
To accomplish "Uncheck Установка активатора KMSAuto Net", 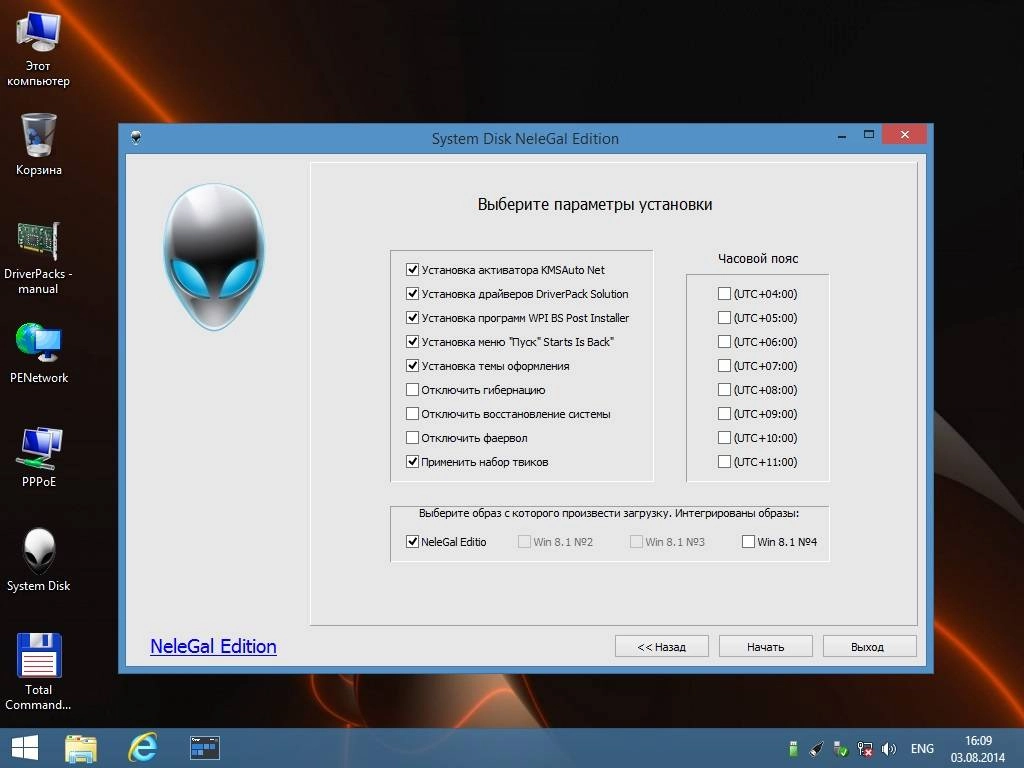I will (x=412, y=270).
